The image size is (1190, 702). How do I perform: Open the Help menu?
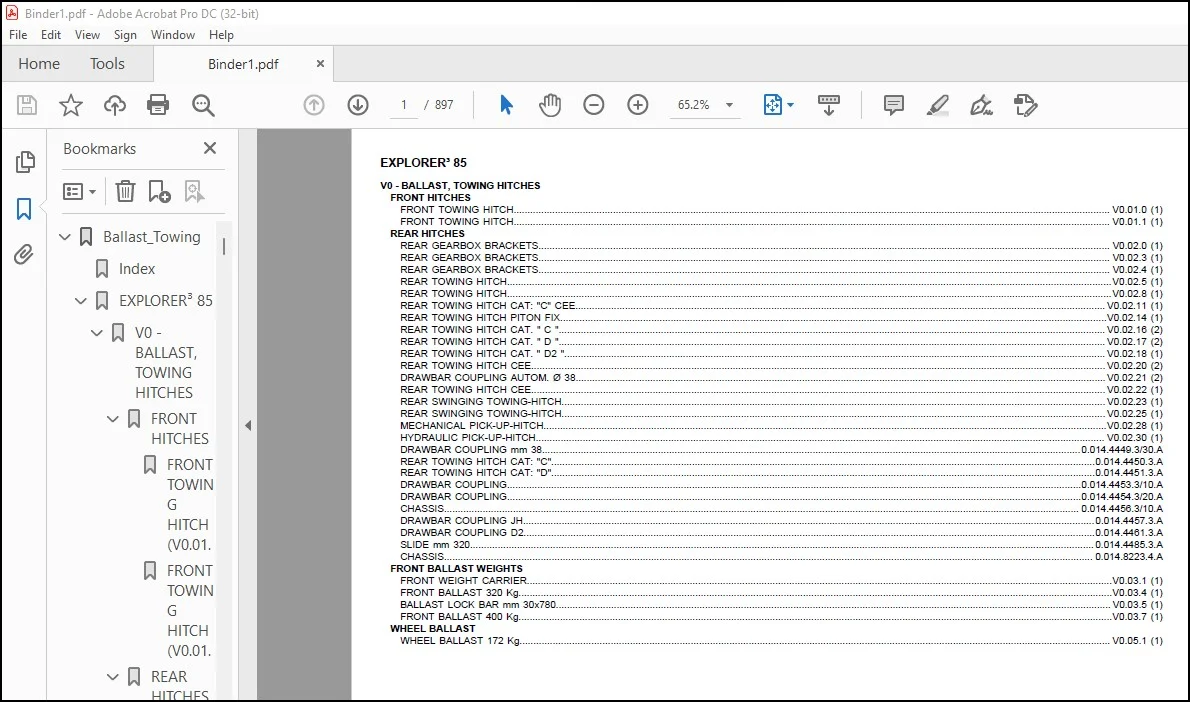click(221, 35)
